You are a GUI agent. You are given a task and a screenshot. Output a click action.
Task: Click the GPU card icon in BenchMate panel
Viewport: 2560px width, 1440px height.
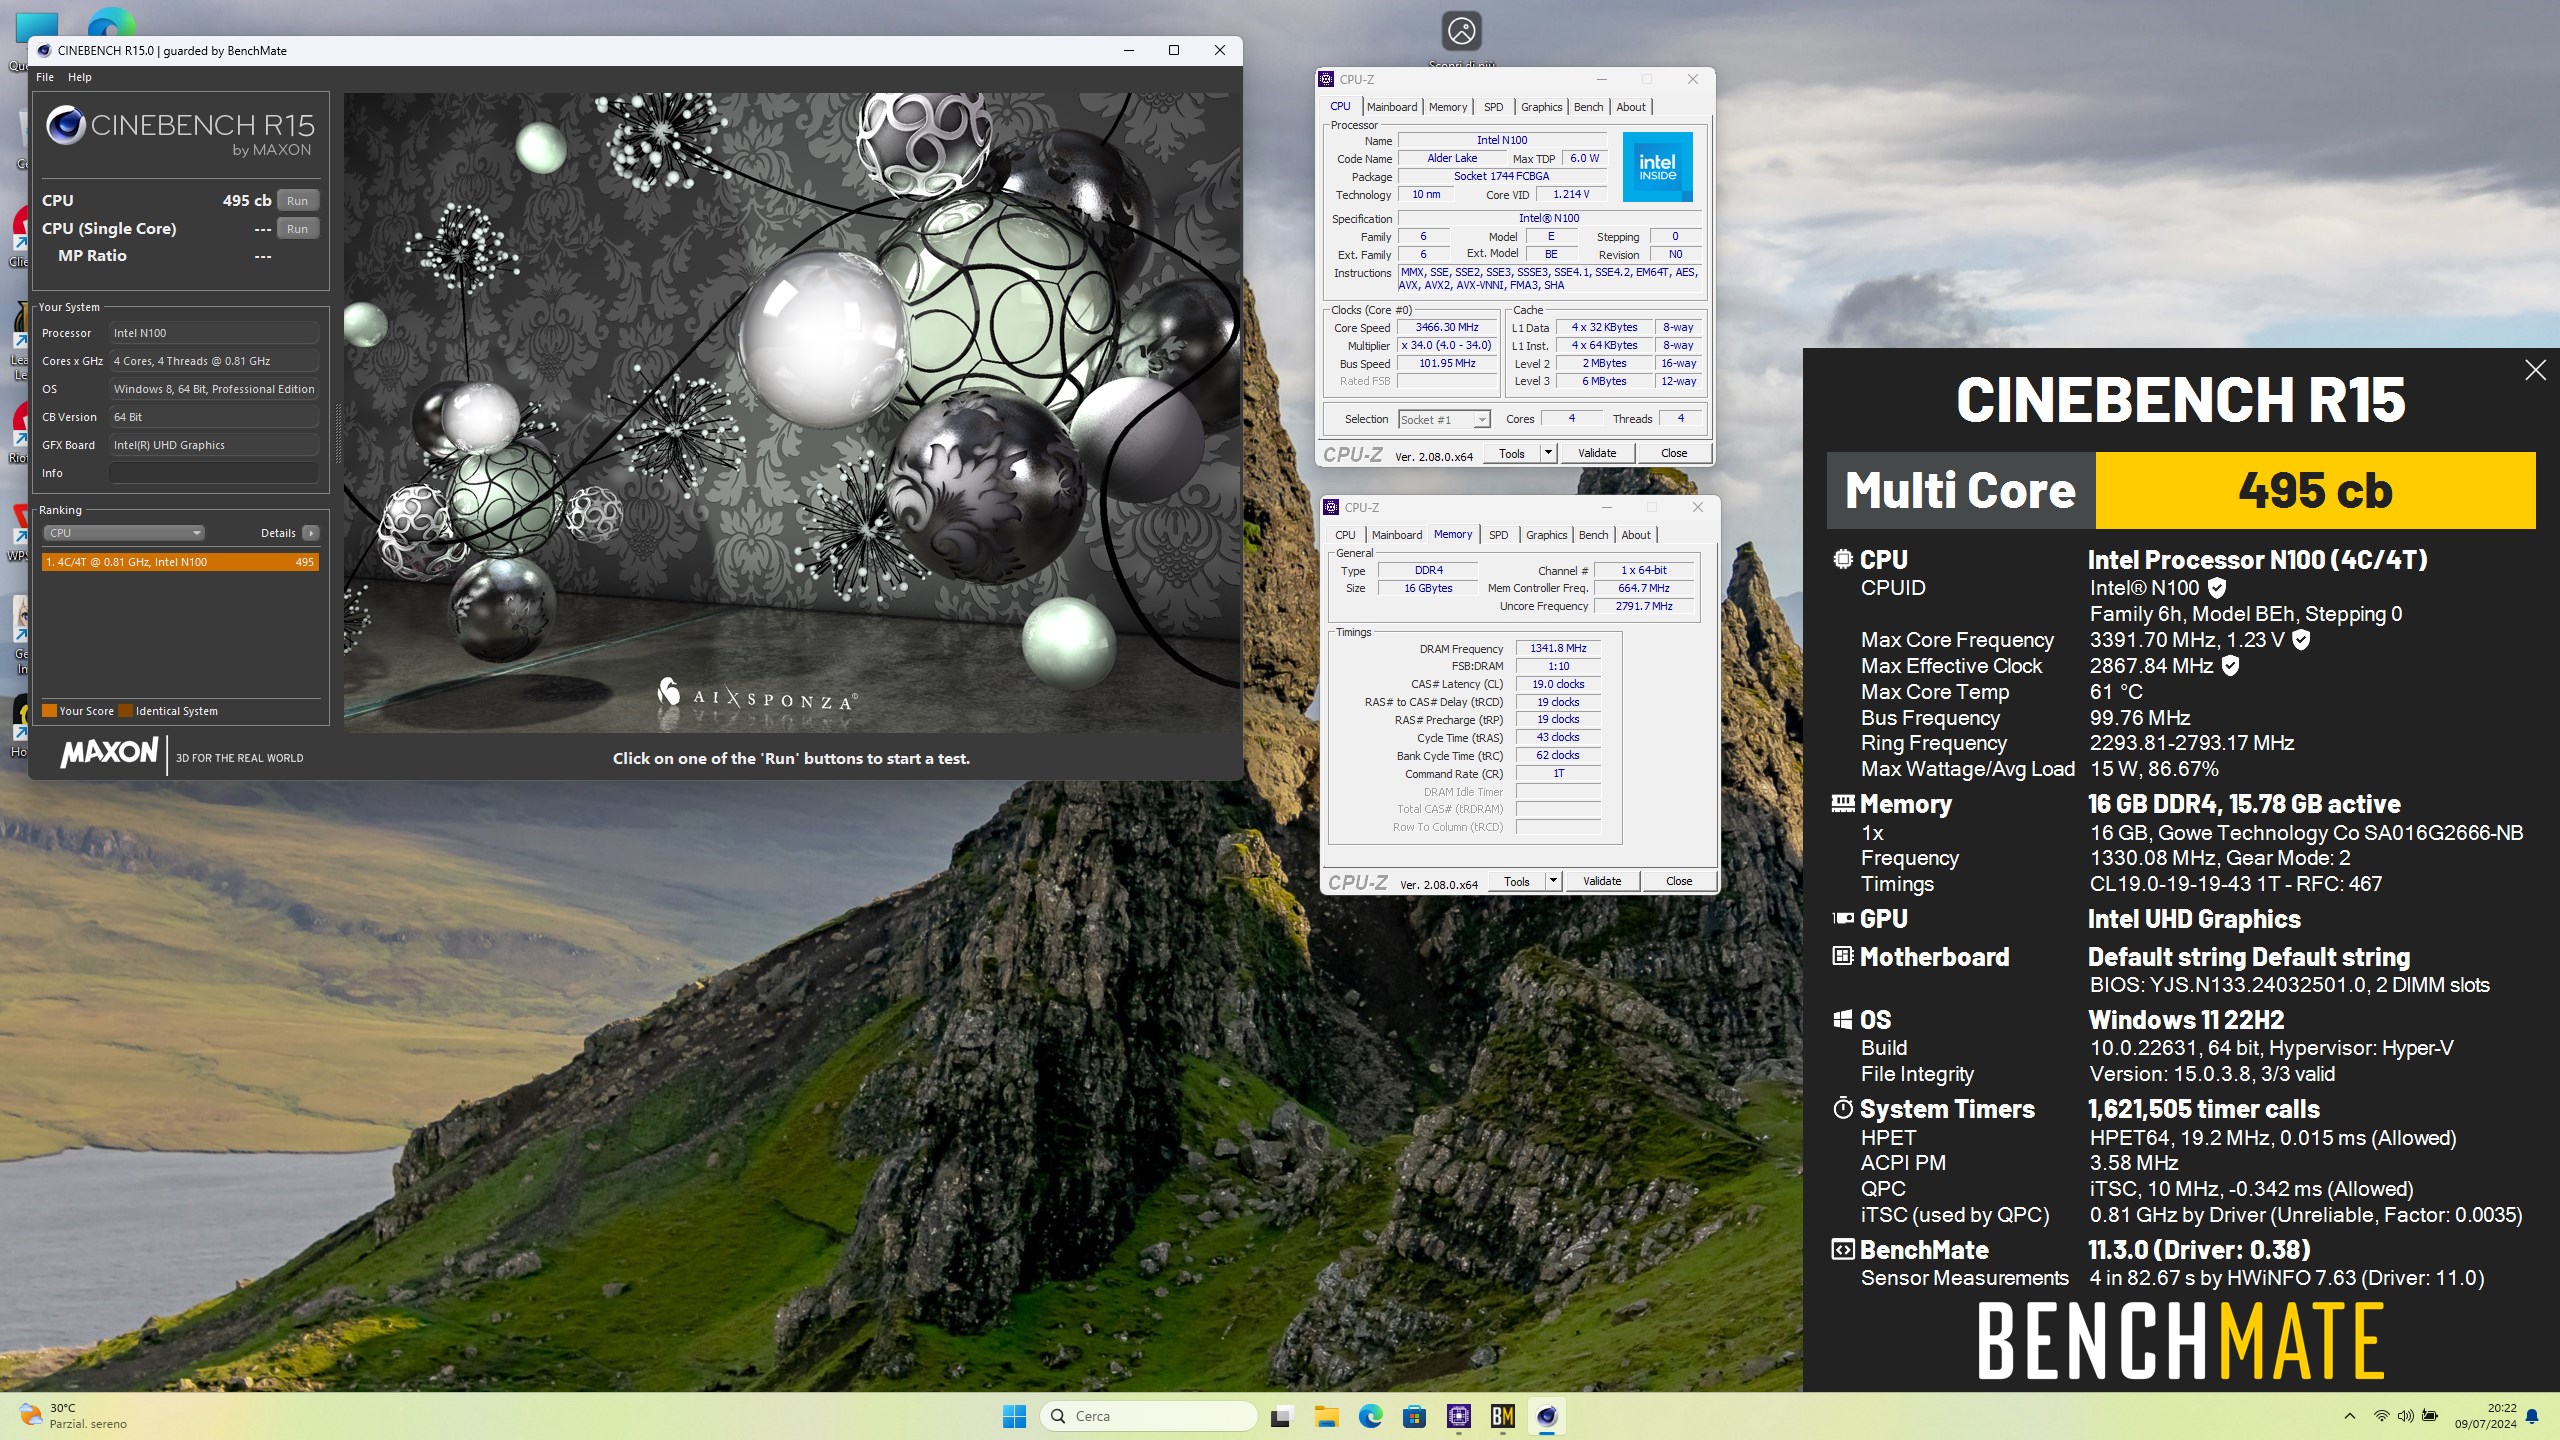[x=1842, y=918]
